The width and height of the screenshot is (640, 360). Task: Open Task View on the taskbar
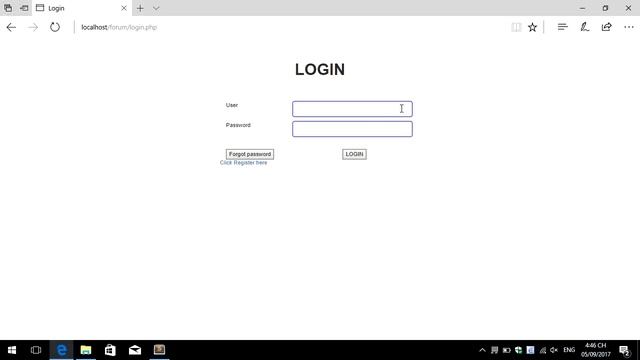point(36,350)
